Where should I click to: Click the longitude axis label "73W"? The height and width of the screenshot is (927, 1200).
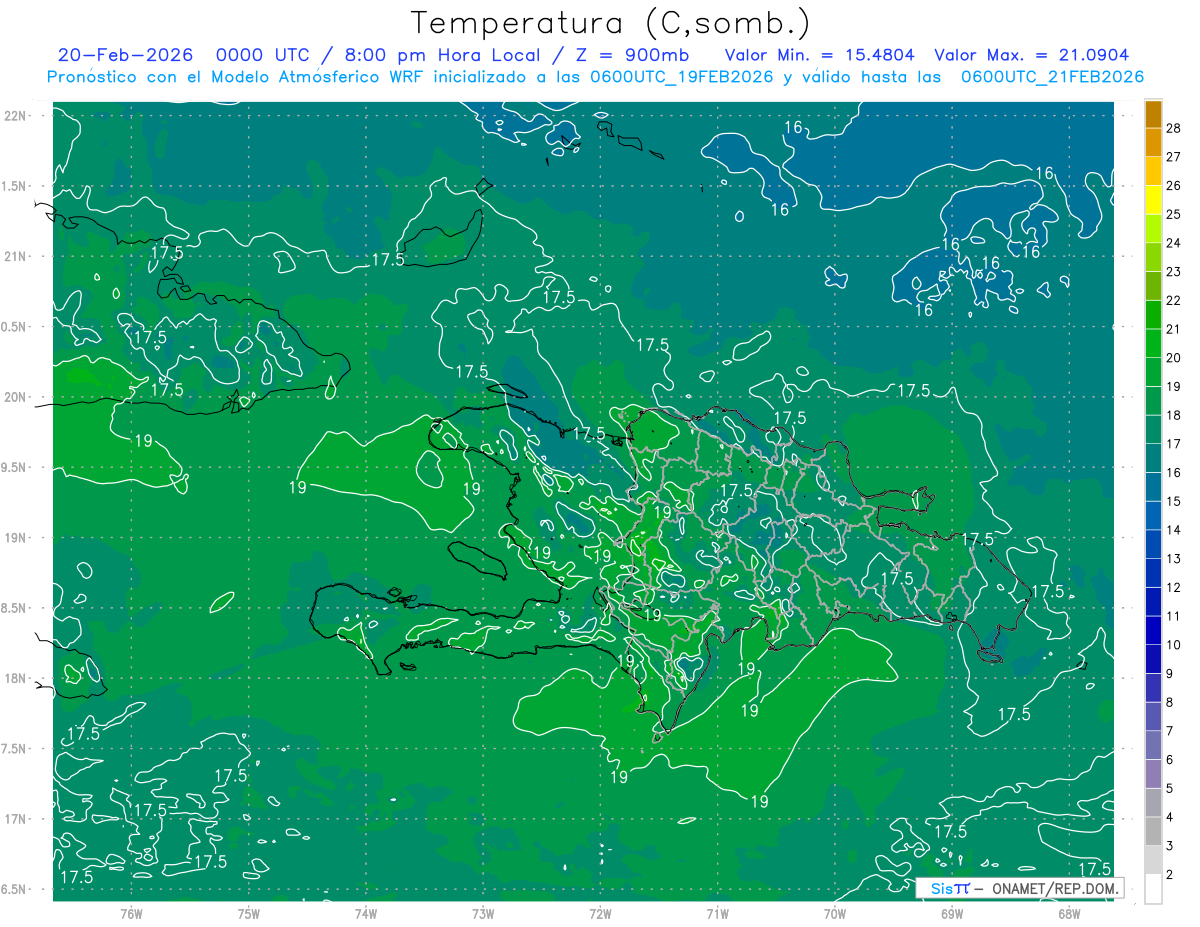point(483,913)
